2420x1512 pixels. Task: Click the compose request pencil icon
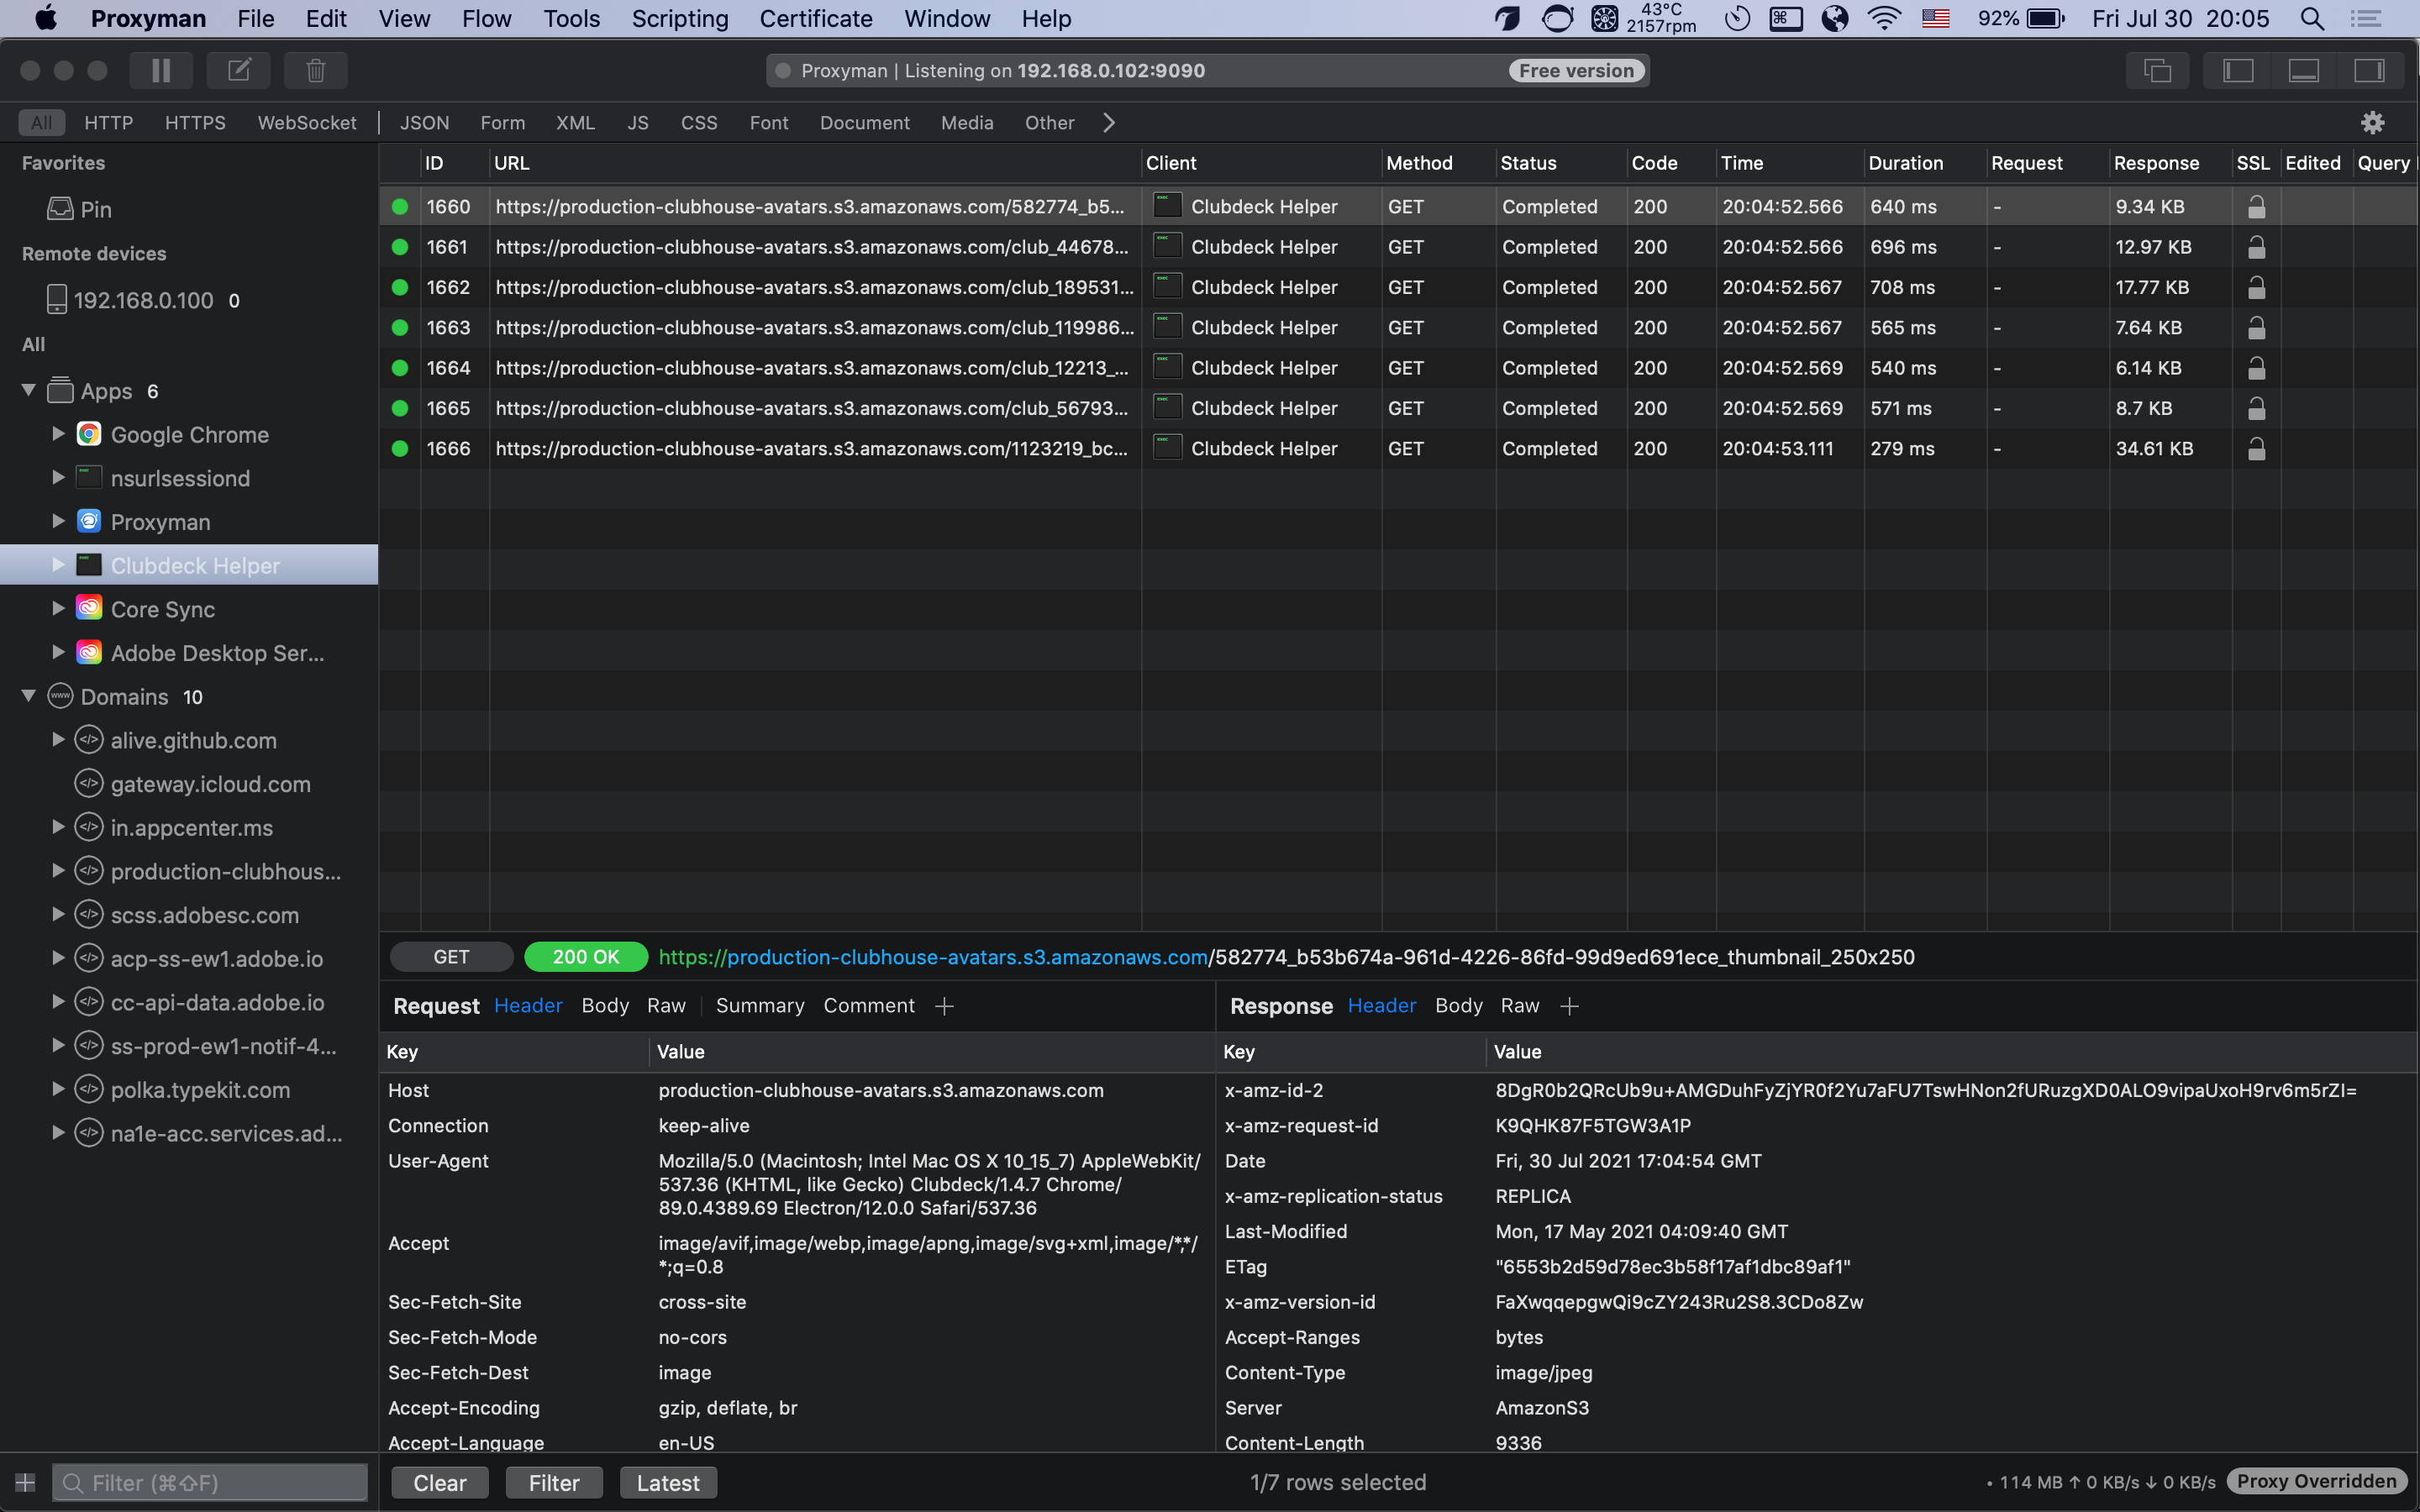[239, 70]
